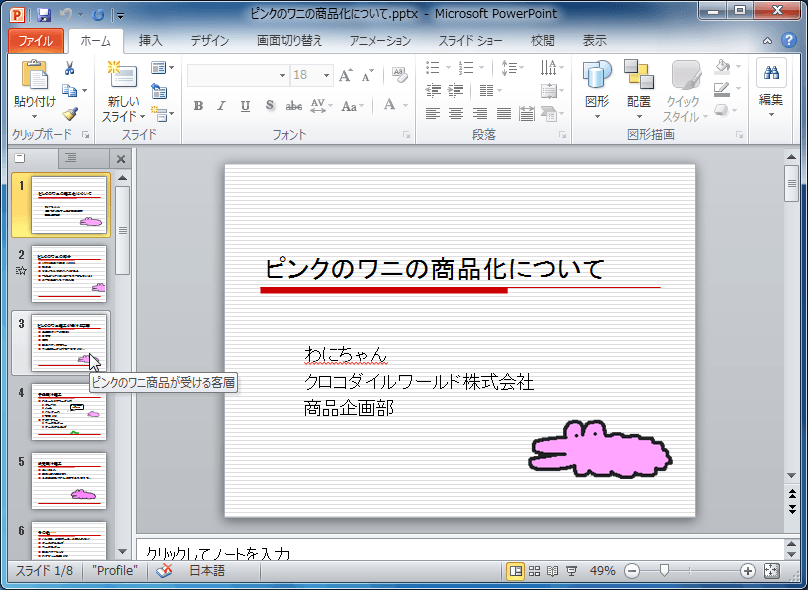Click 日本語 language in status bar
The height and width of the screenshot is (590, 808).
(207, 570)
